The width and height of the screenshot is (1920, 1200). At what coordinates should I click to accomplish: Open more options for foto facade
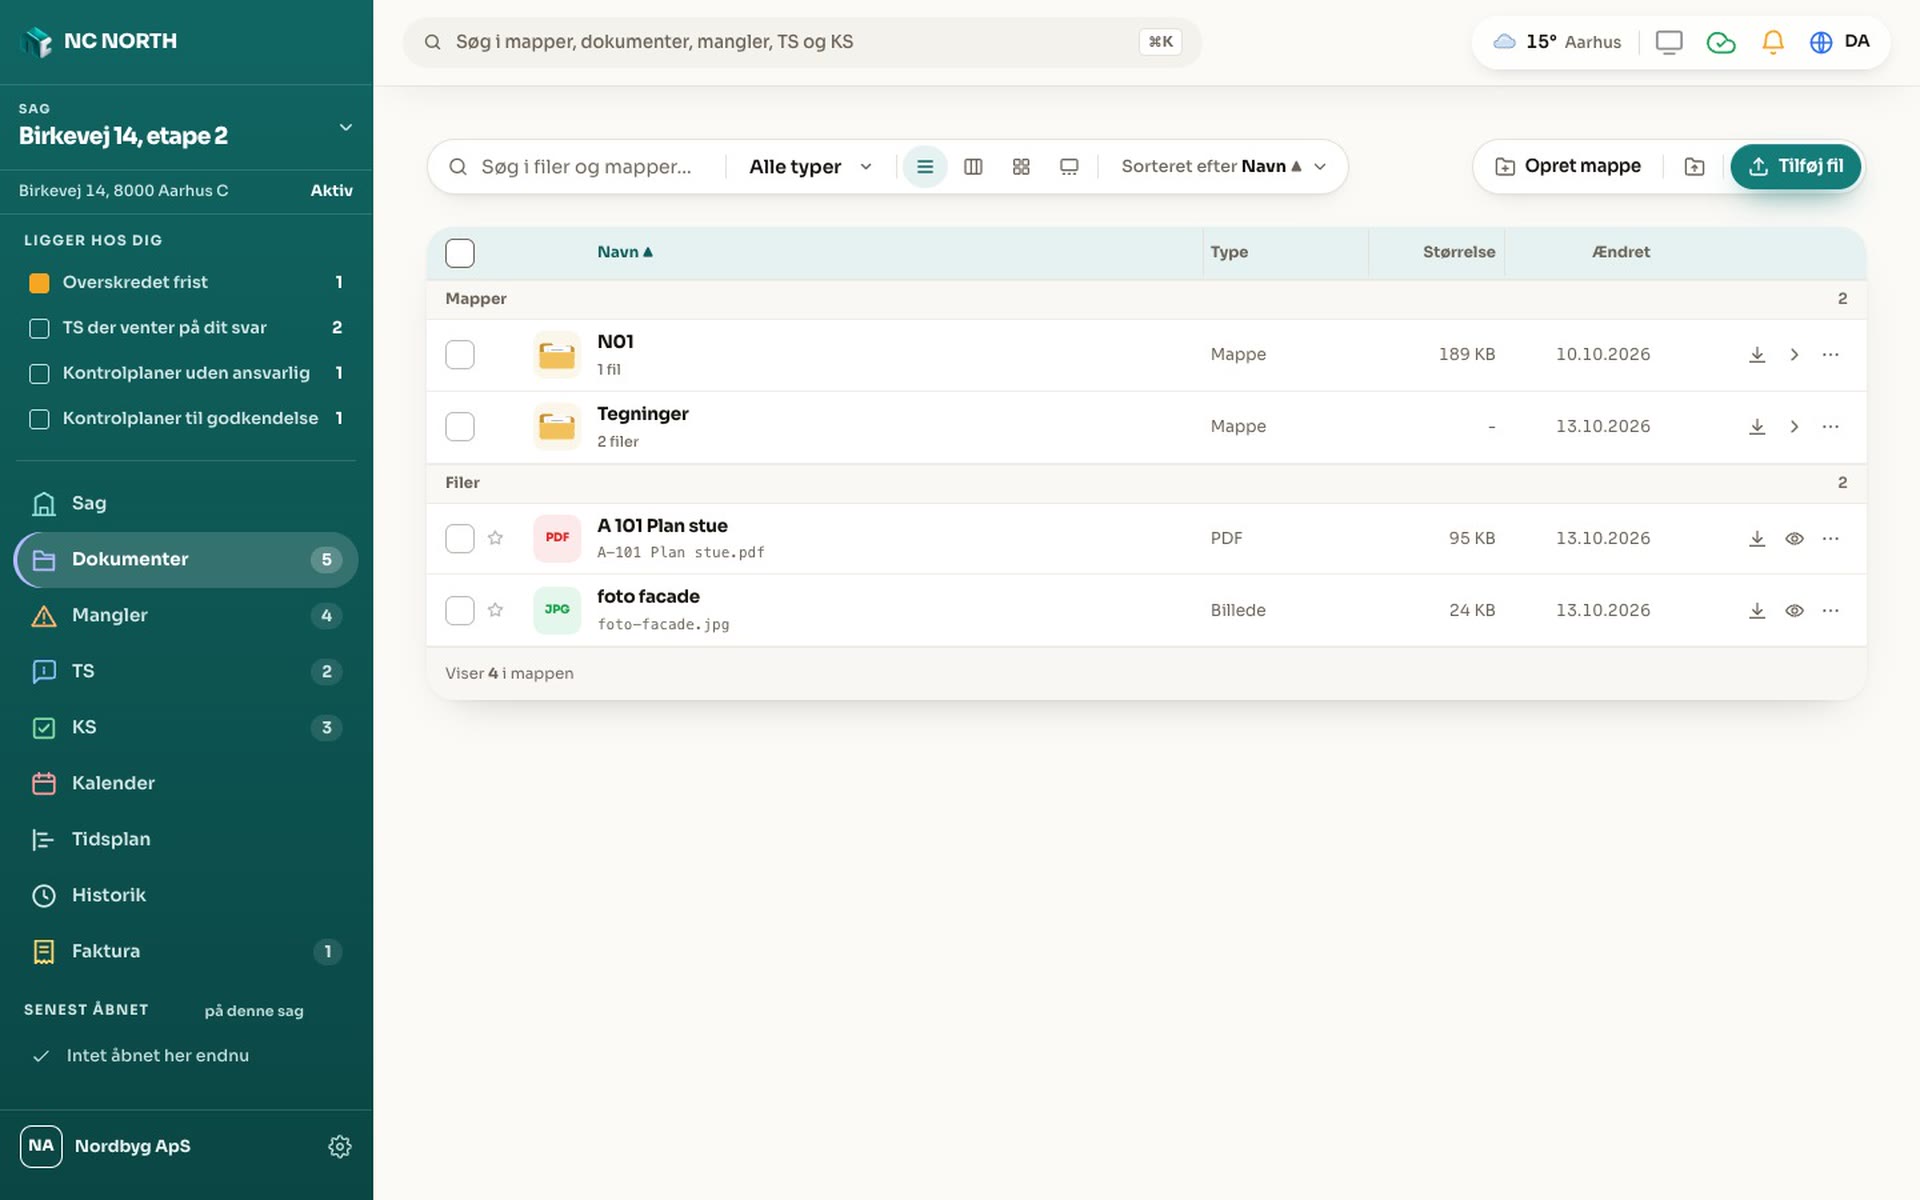tap(1830, 611)
